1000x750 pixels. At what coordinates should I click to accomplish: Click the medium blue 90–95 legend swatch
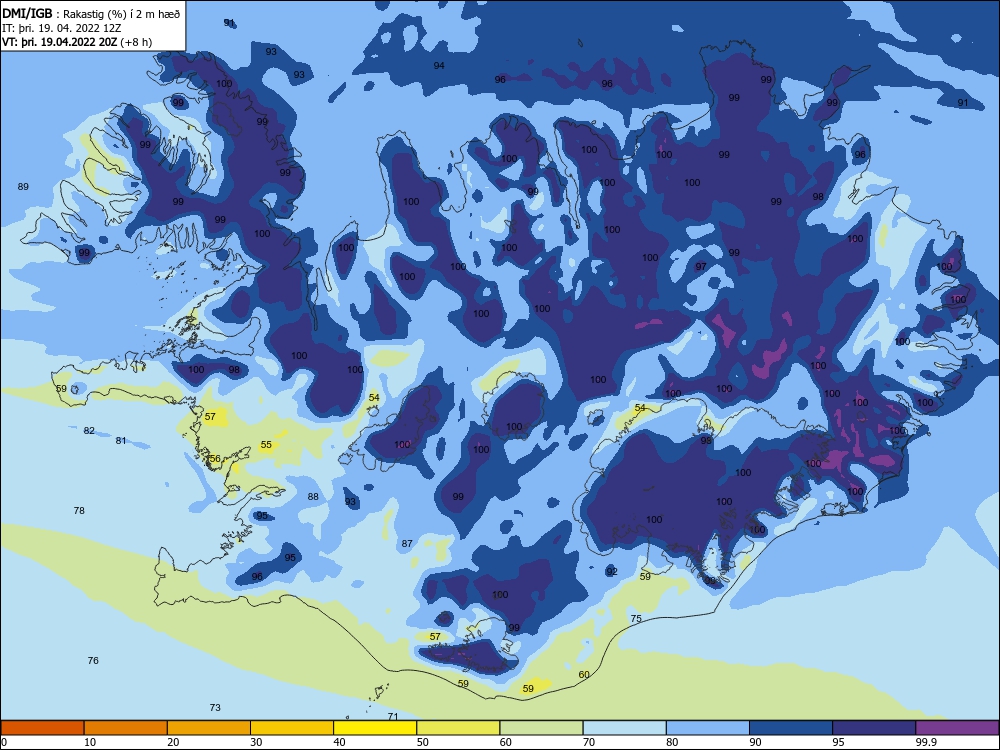[791, 728]
